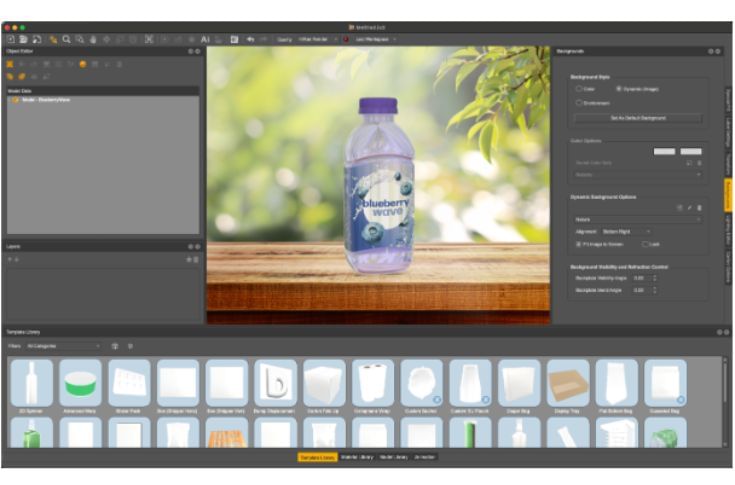
Task: Click the undo arrow icon
Action: point(250,39)
